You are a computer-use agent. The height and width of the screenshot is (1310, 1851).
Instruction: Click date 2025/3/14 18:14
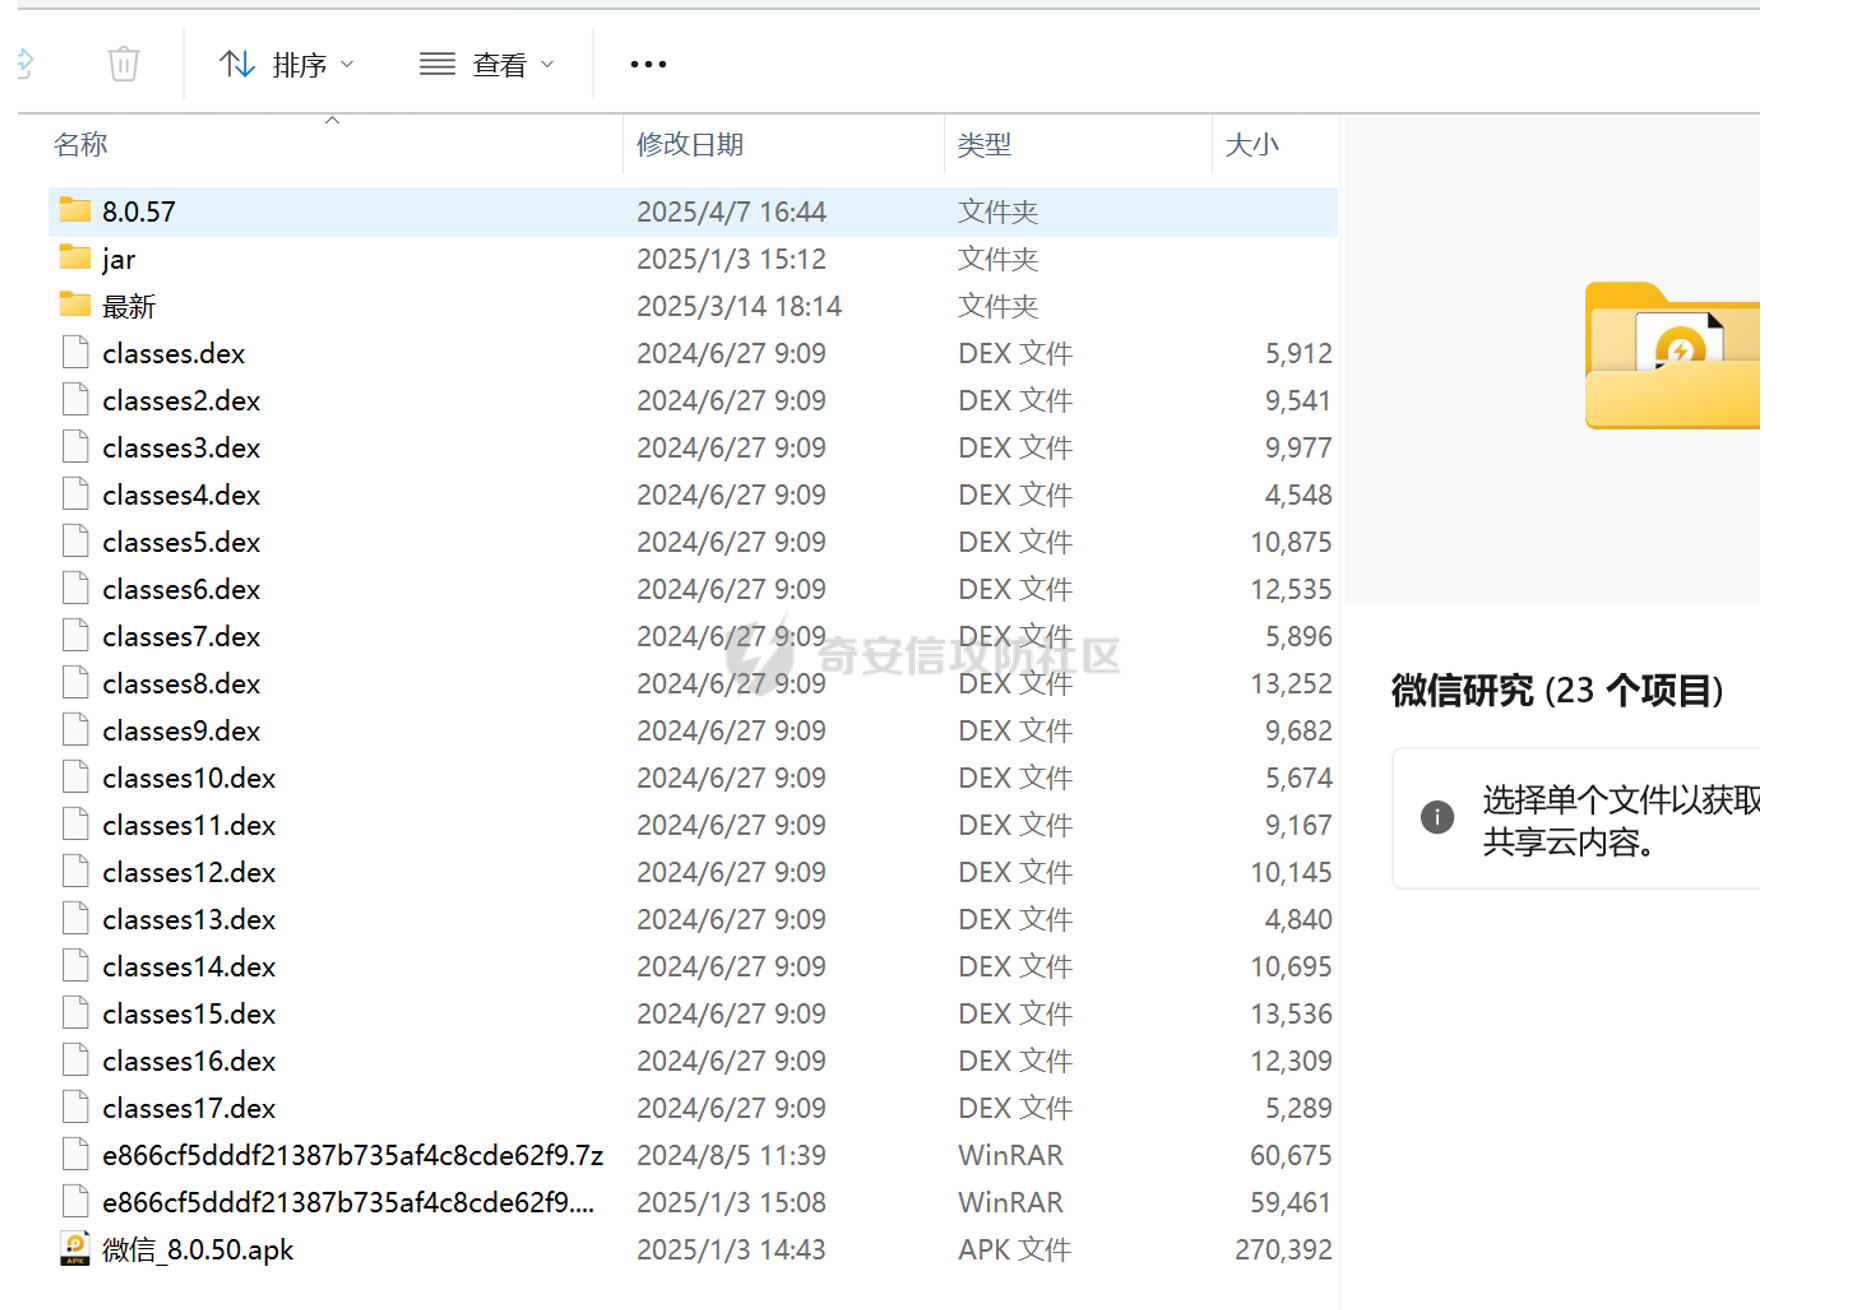click(x=739, y=306)
